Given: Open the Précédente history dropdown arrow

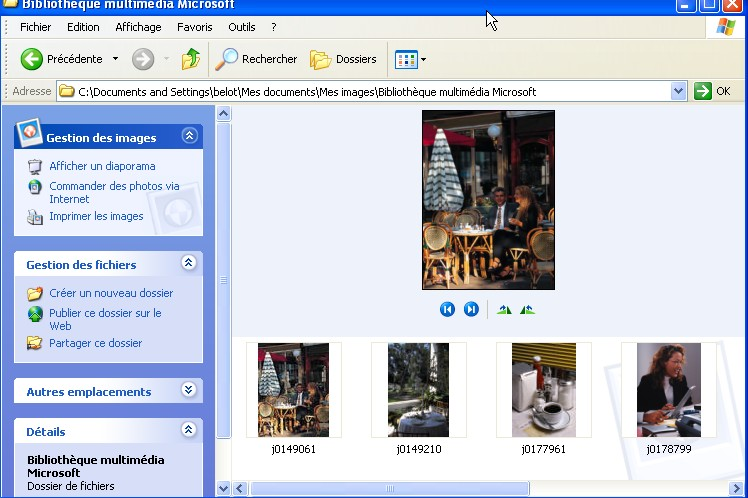Looking at the screenshot, I should coord(115,59).
